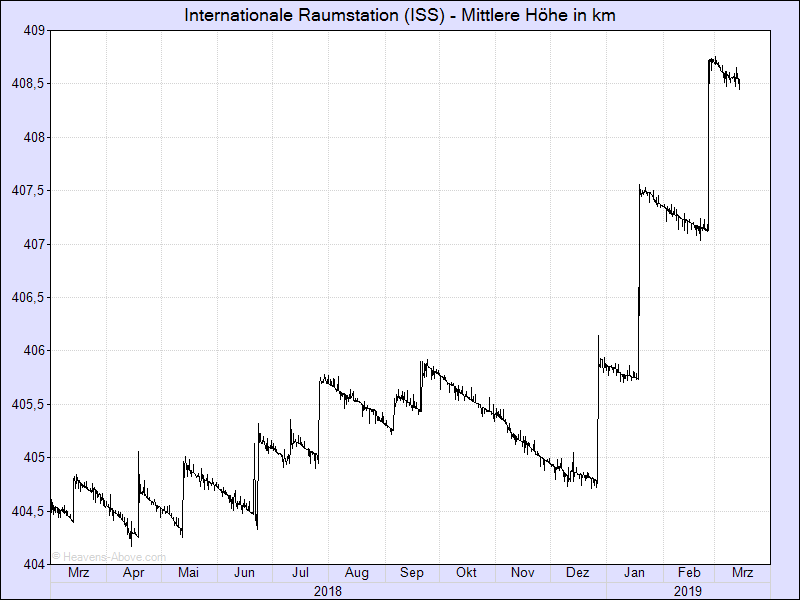Select the Nov month label
800x600 pixels.
point(522,573)
